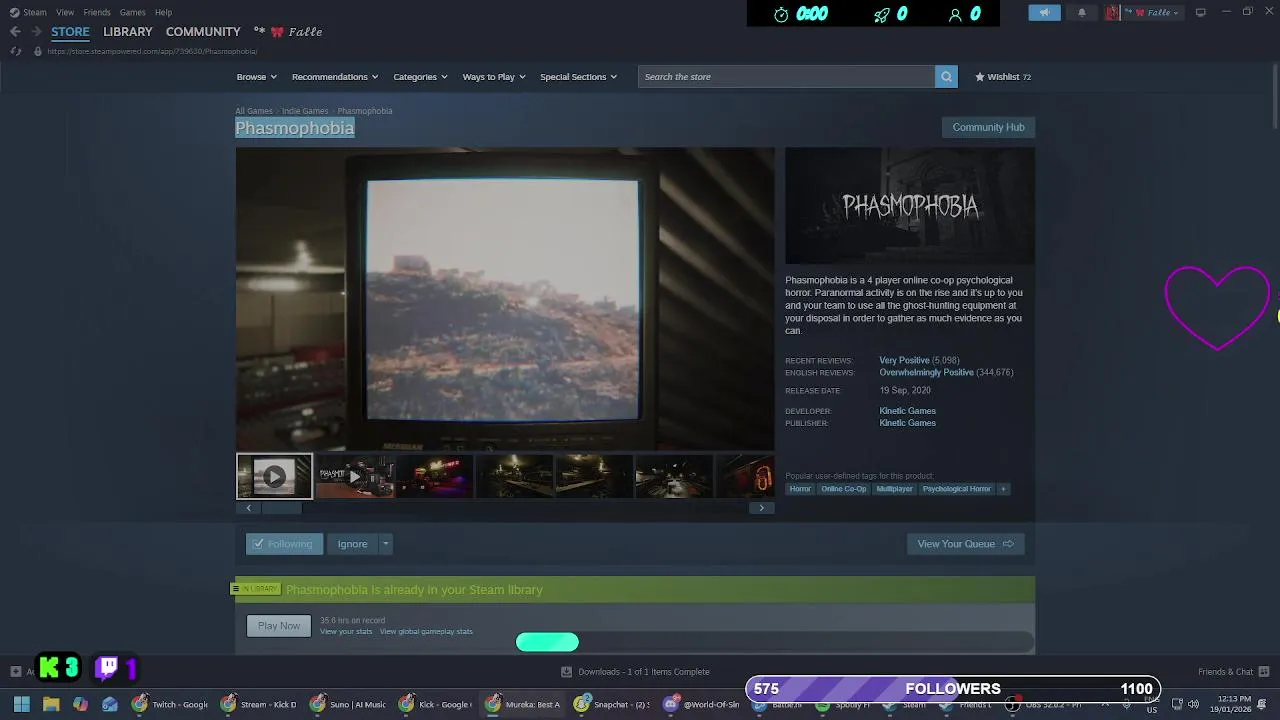Click the main trailer video player

(505, 299)
